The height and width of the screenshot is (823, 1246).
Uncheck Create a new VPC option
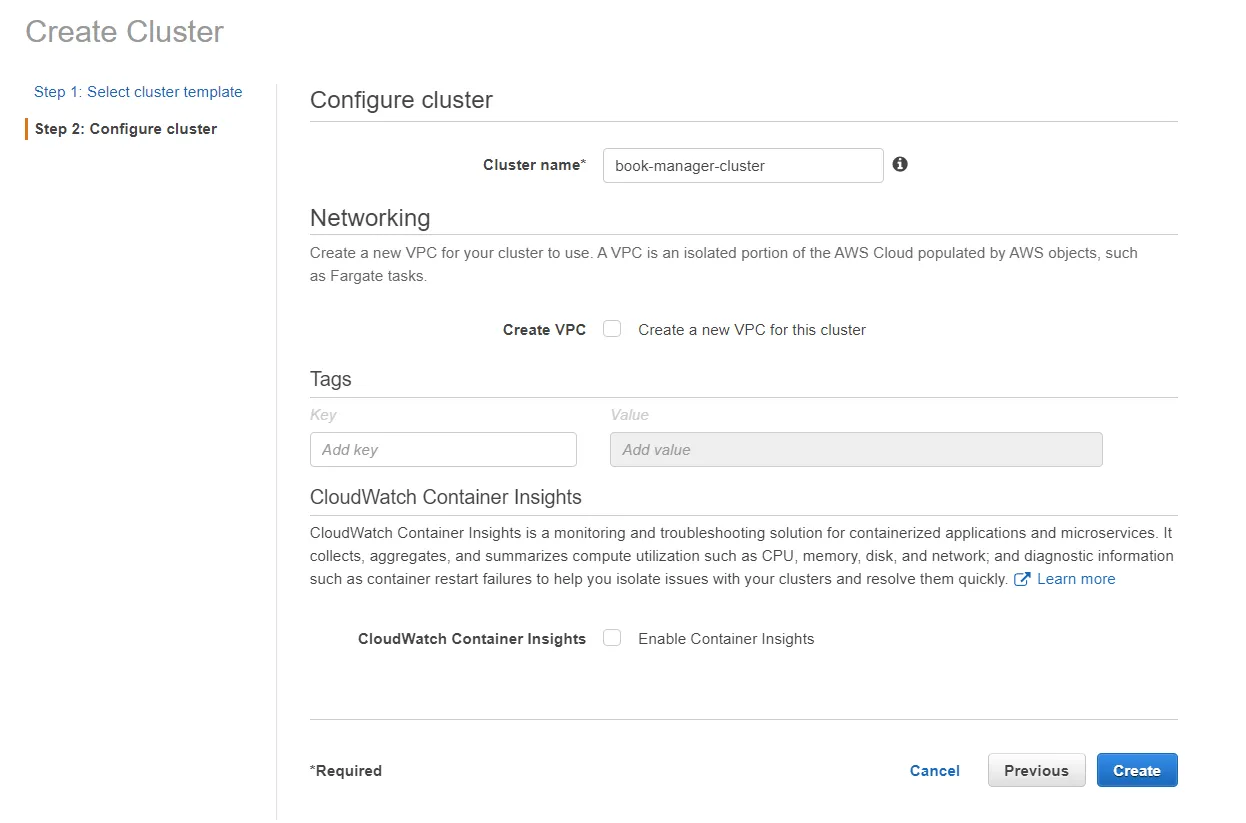point(611,328)
